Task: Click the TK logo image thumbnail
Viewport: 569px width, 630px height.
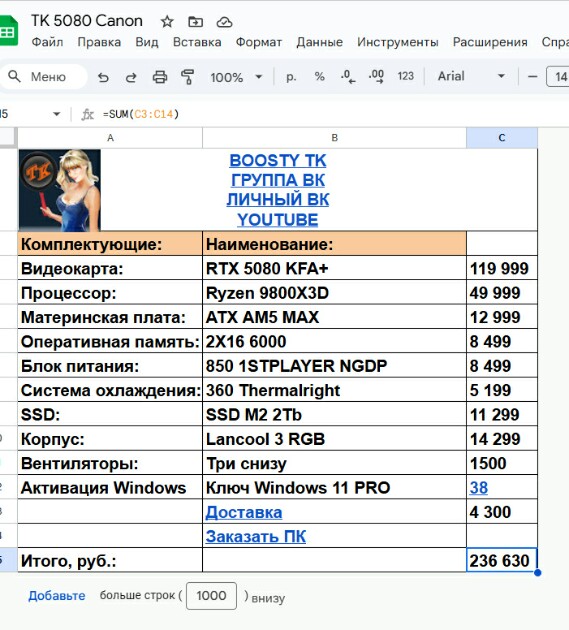Action: tap(60, 190)
